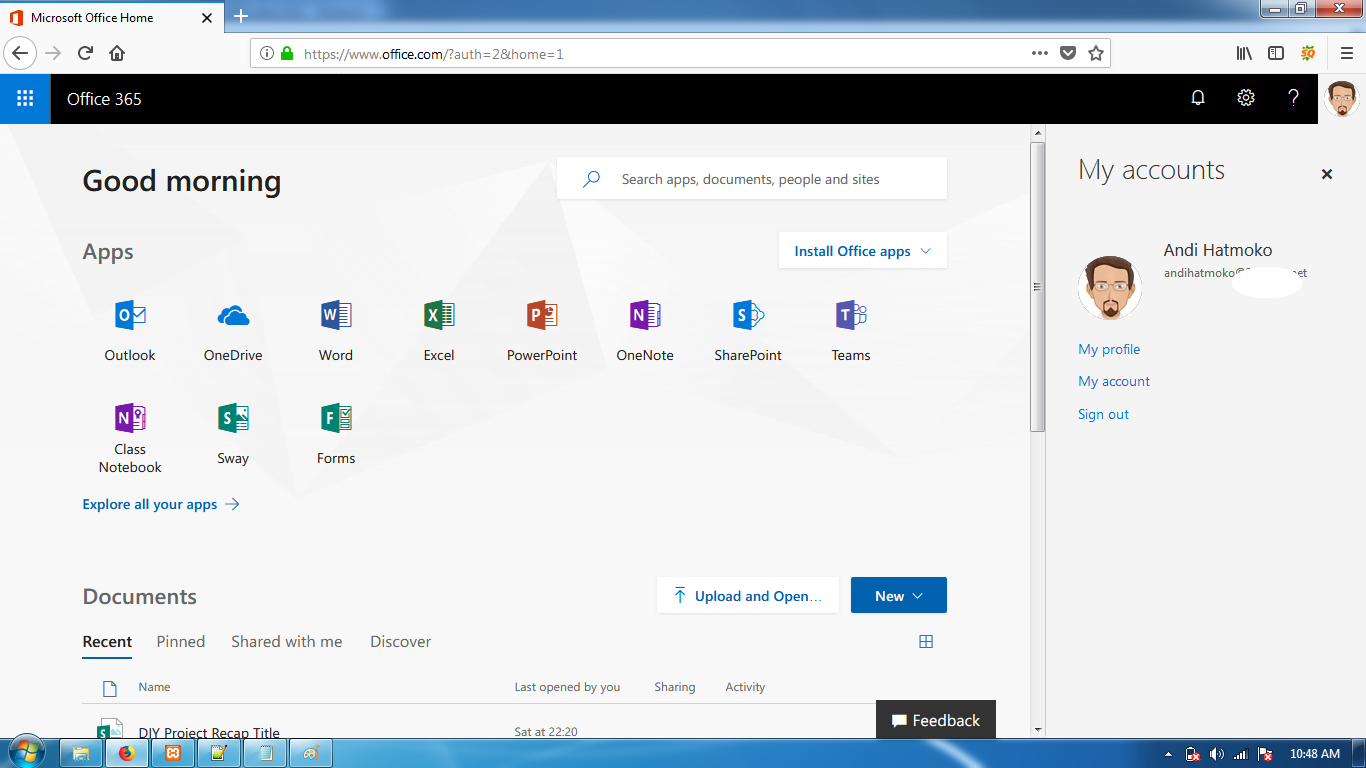Sign out of the account
Viewport: 1366px width, 768px height.
pos(1103,413)
